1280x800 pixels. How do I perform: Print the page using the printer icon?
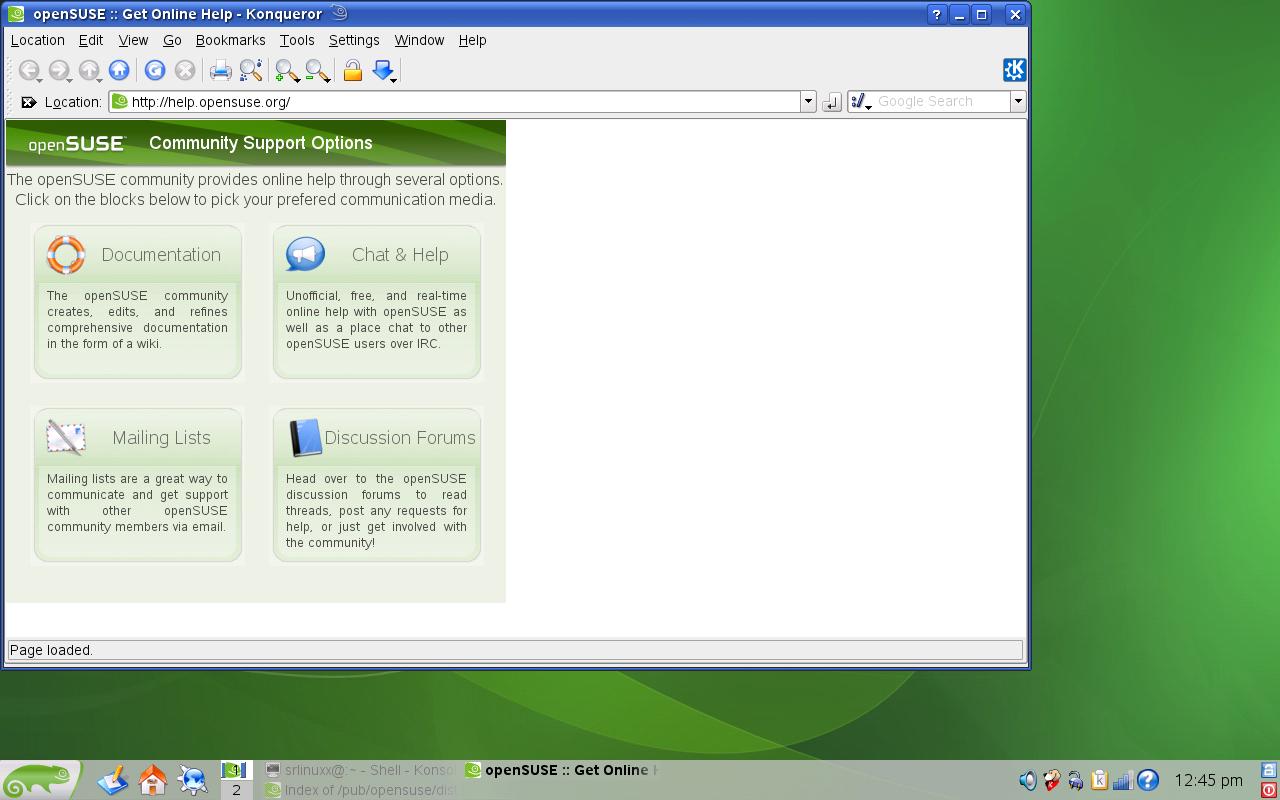point(220,70)
